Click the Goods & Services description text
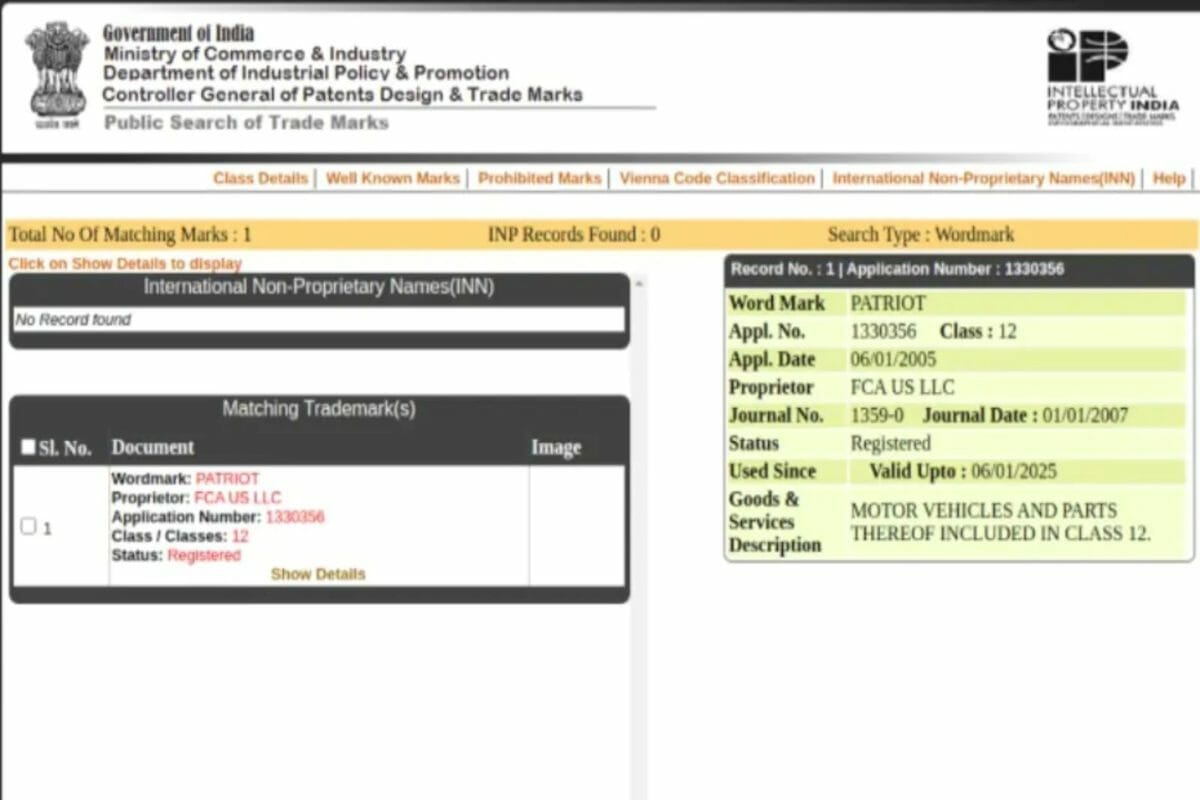The image size is (1200, 800). click(1000, 522)
